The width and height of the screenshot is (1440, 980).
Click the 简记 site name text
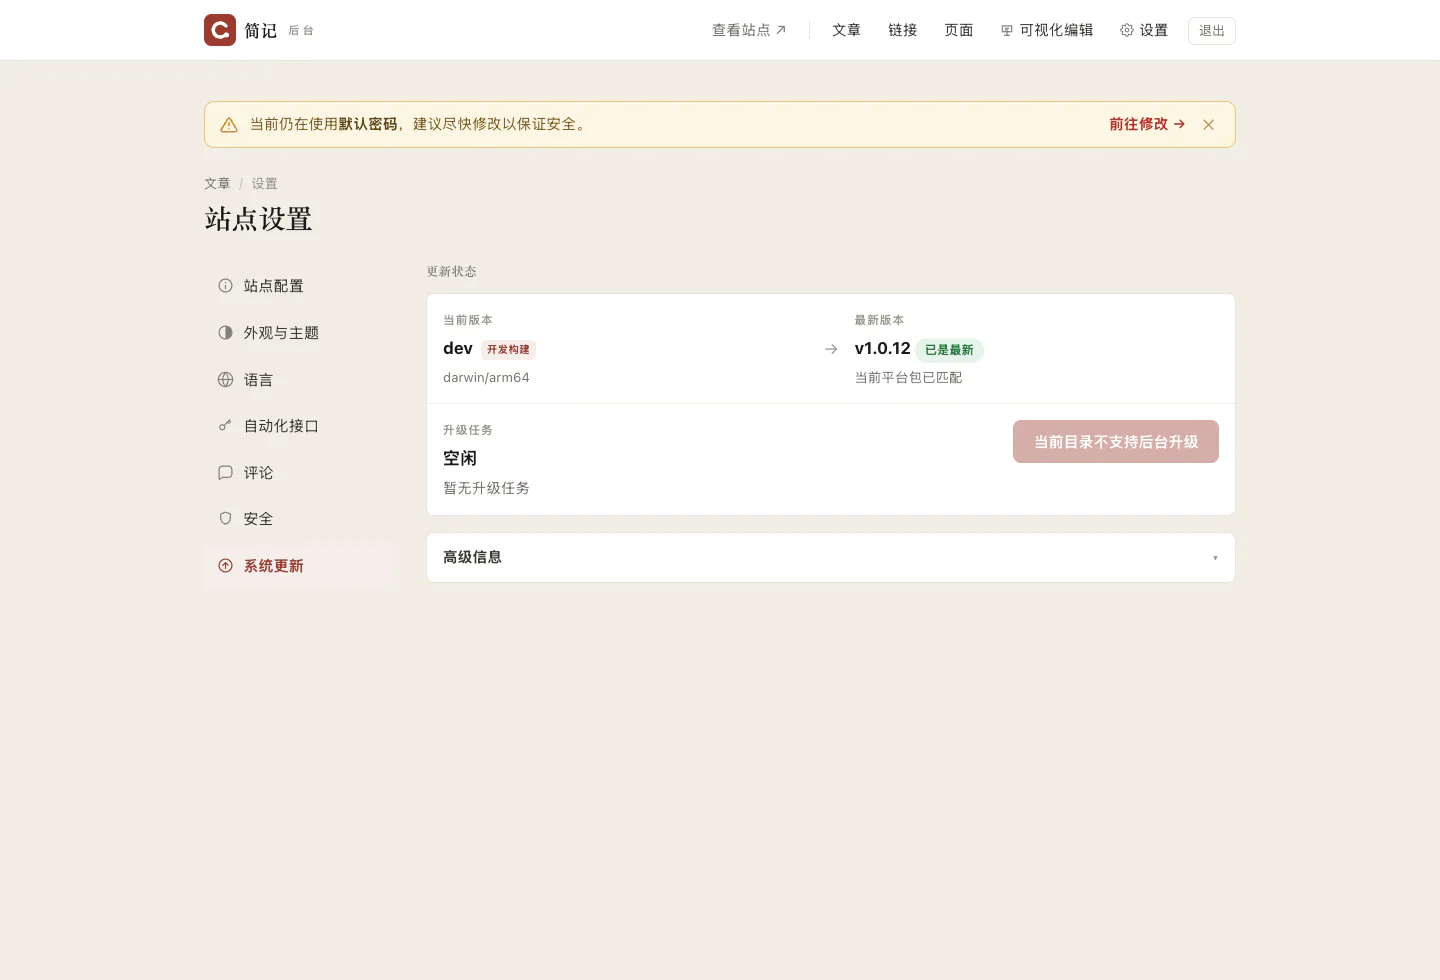[260, 31]
